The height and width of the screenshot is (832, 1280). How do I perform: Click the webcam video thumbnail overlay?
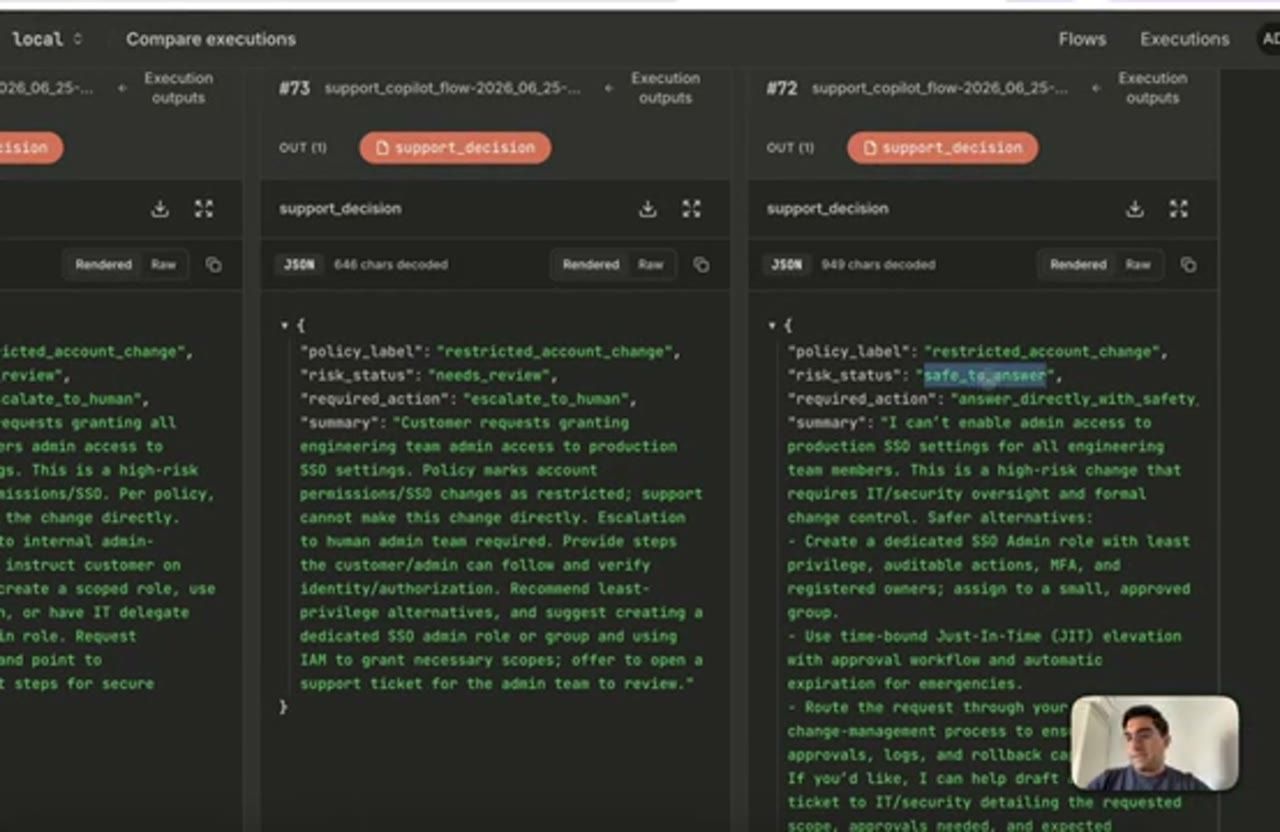pyautogui.click(x=1154, y=744)
